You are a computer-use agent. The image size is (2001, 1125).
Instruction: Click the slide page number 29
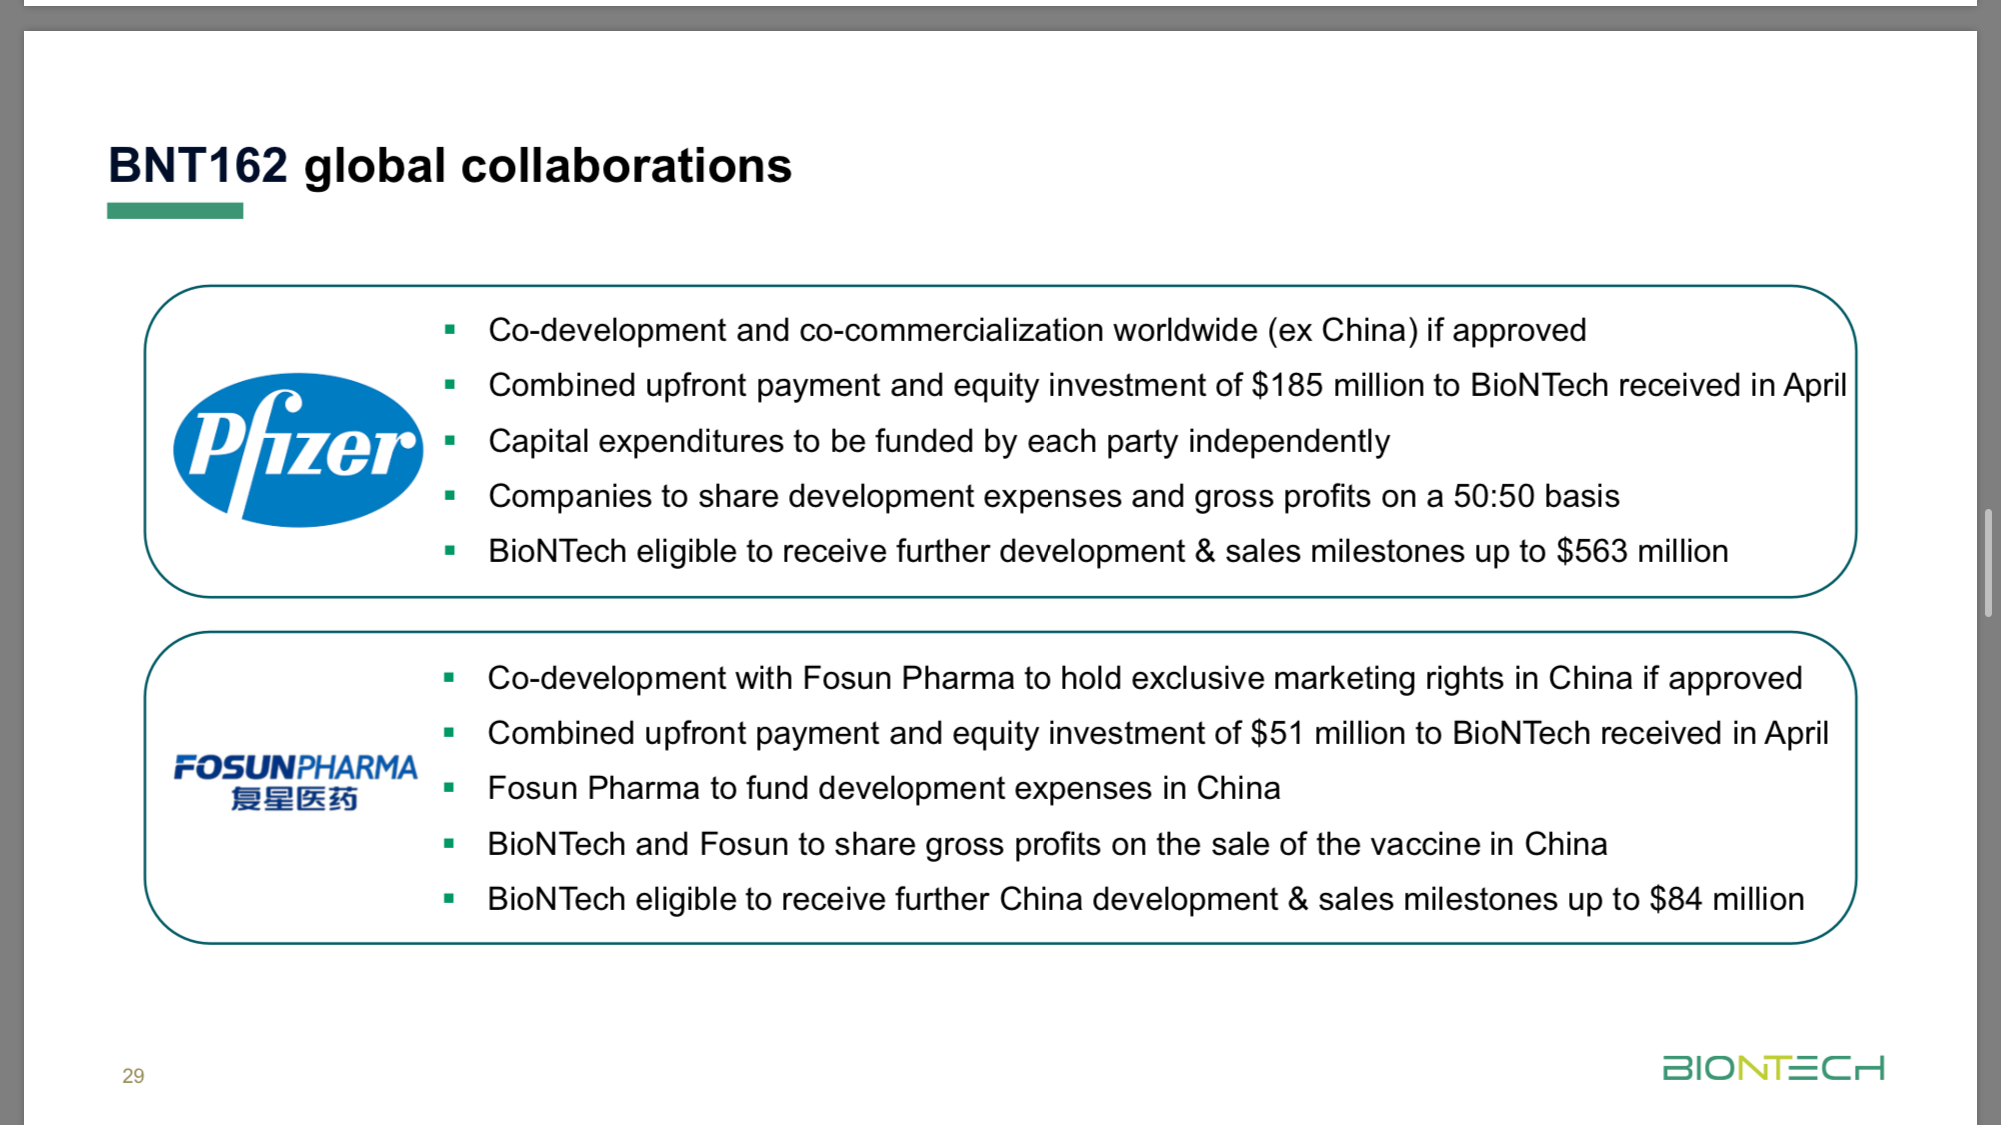tap(133, 1076)
